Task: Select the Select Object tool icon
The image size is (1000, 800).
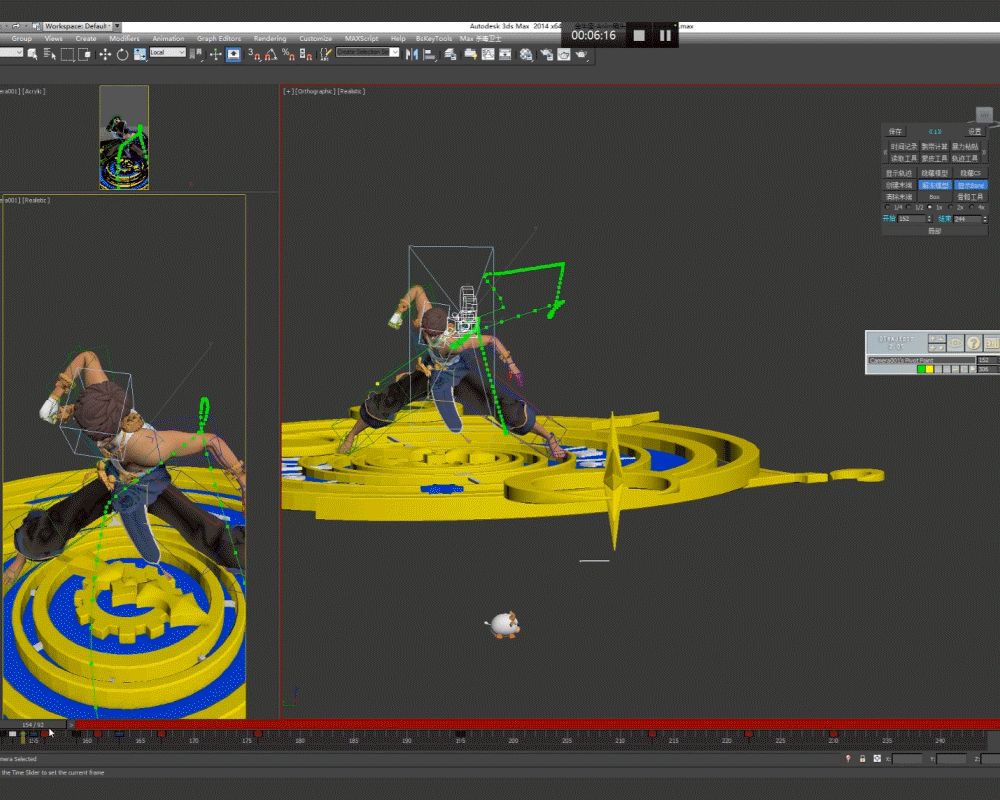Action: point(33,55)
